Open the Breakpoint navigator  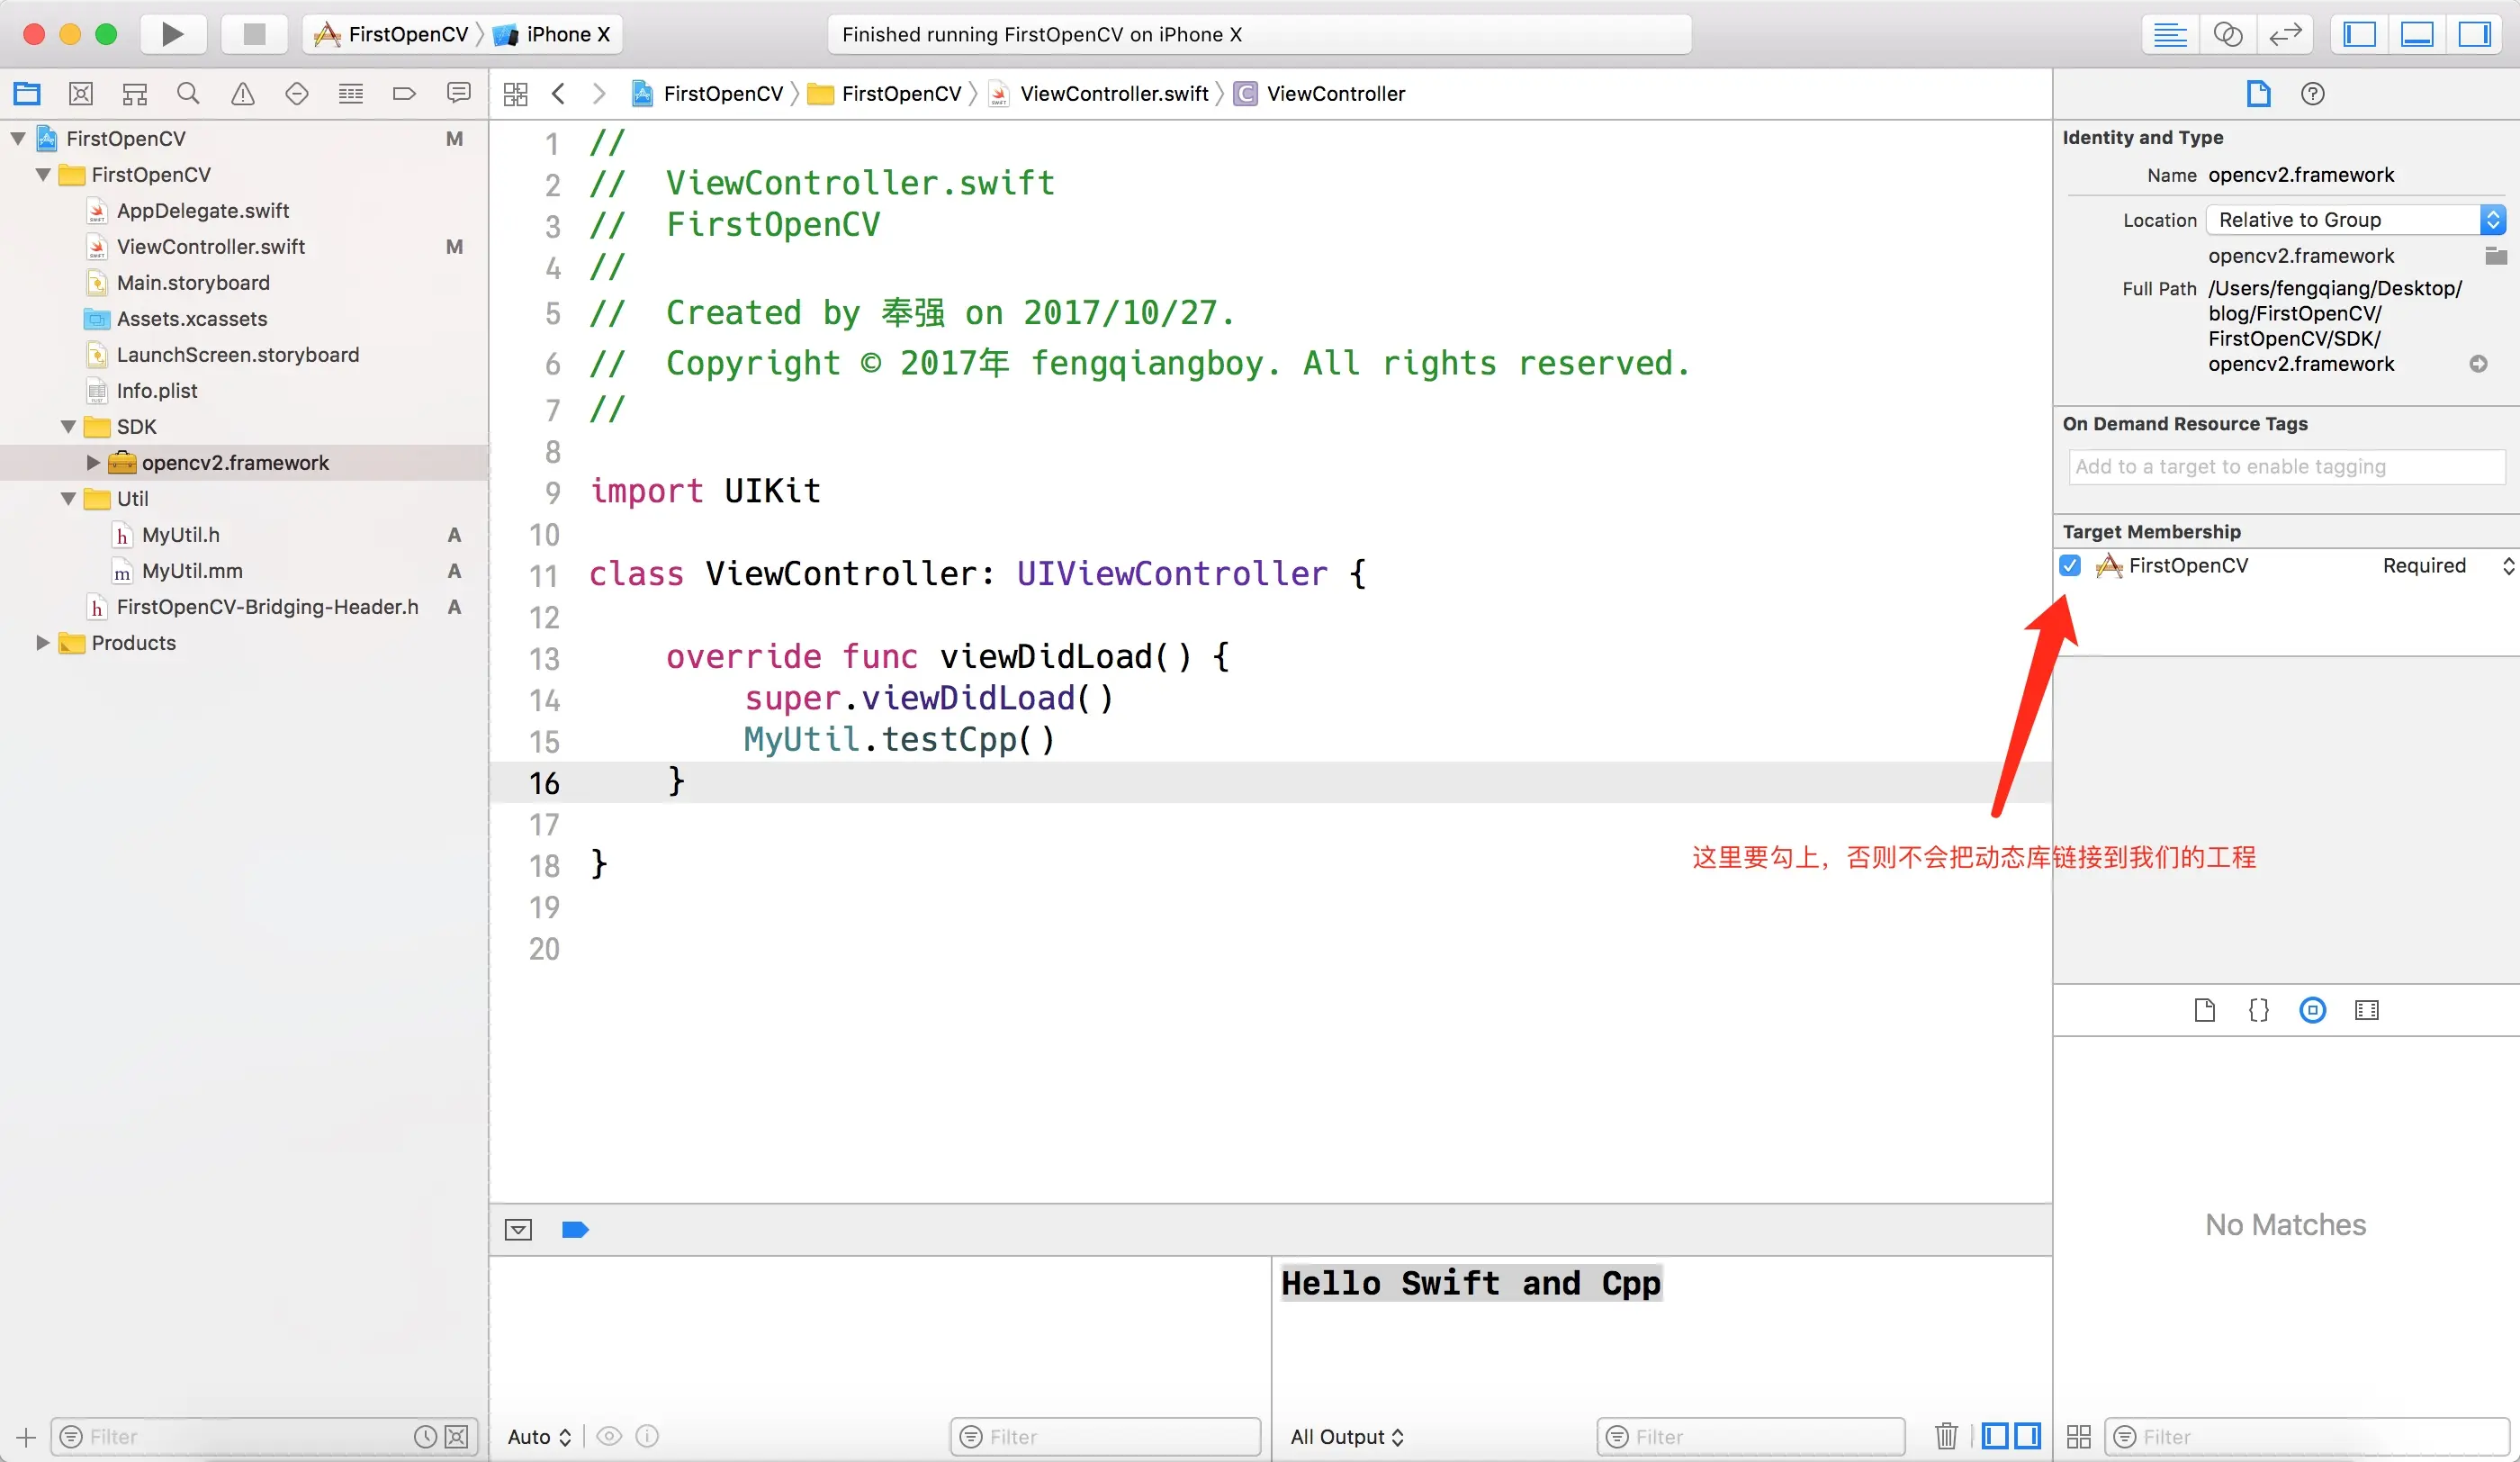coord(405,93)
